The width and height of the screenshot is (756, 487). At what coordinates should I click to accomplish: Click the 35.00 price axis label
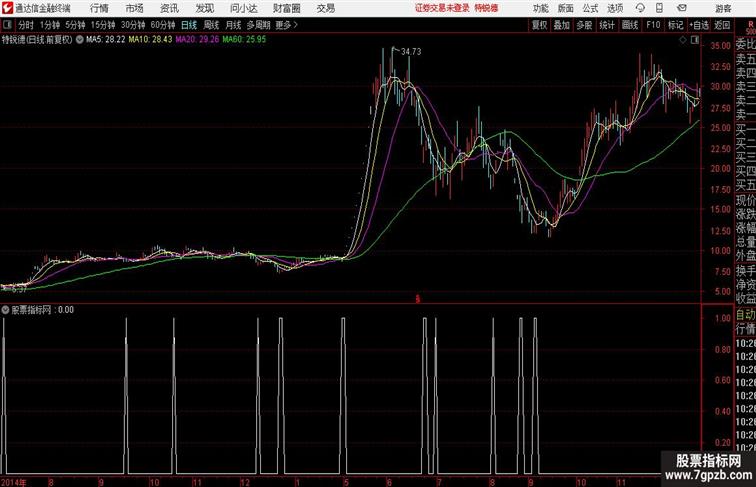pyautogui.click(x=720, y=46)
